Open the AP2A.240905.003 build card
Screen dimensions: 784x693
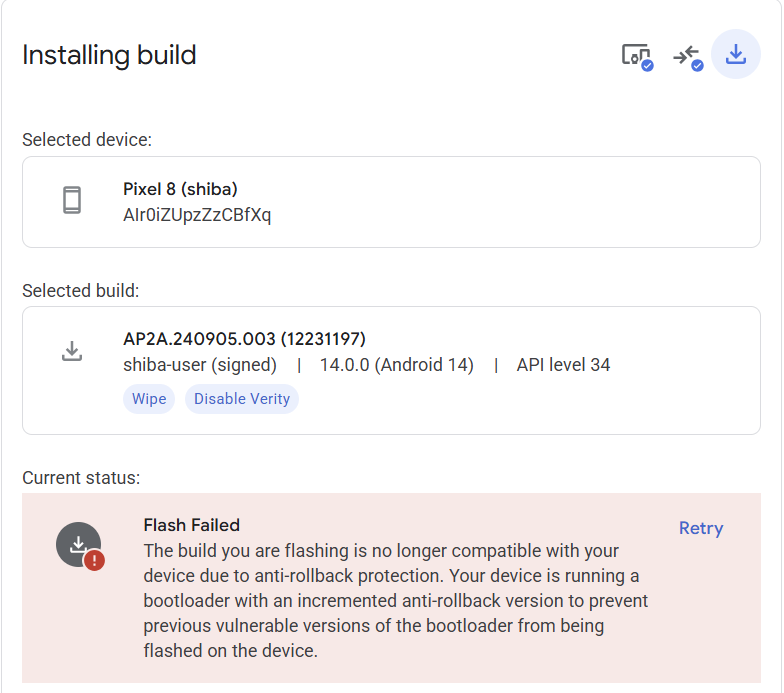tap(392, 370)
